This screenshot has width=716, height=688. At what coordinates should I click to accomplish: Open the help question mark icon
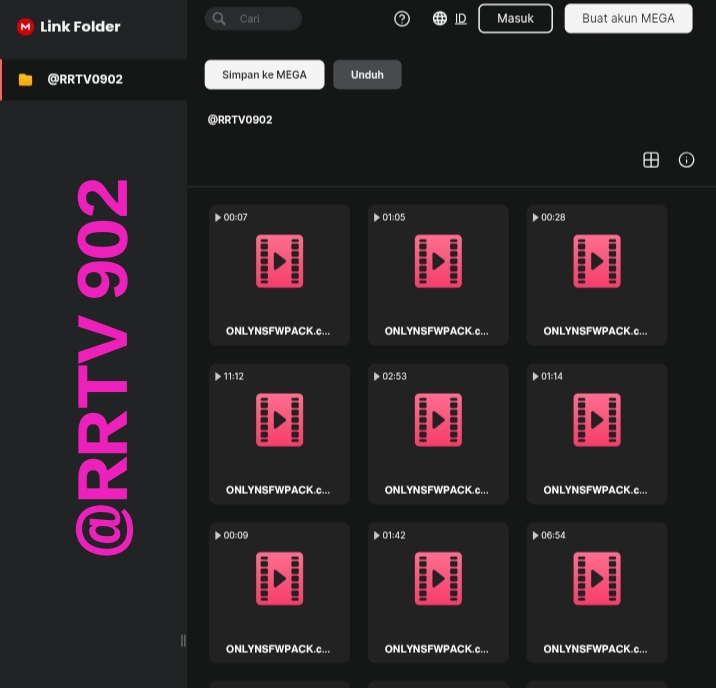pos(402,19)
